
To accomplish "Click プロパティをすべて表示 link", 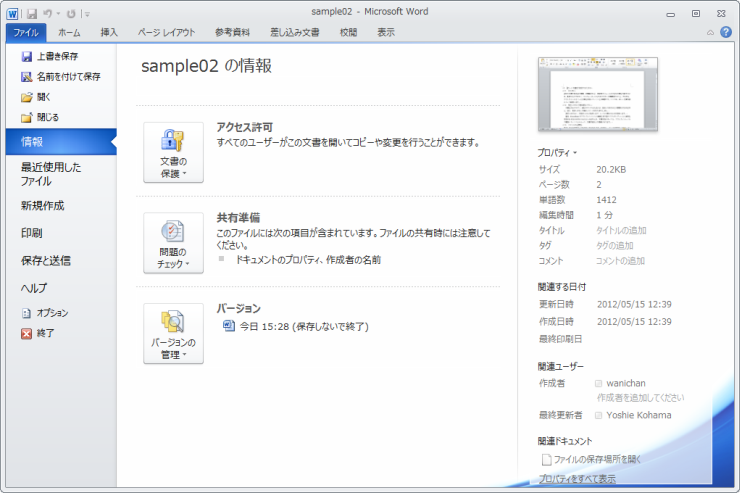I will (x=577, y=479).
